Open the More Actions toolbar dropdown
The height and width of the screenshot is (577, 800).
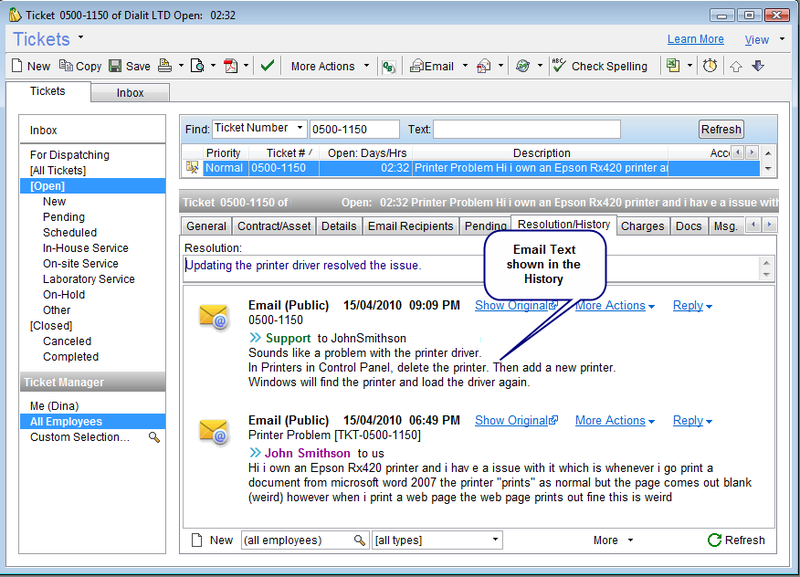[x=330, y=66]
